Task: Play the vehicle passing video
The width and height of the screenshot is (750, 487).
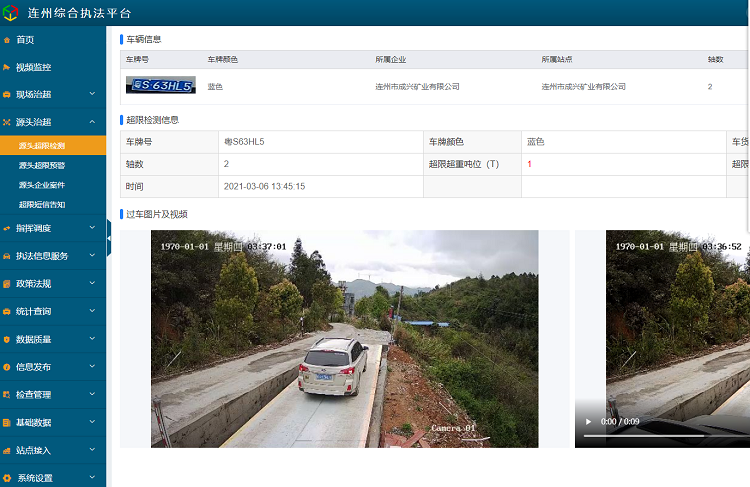Action: 588,422
